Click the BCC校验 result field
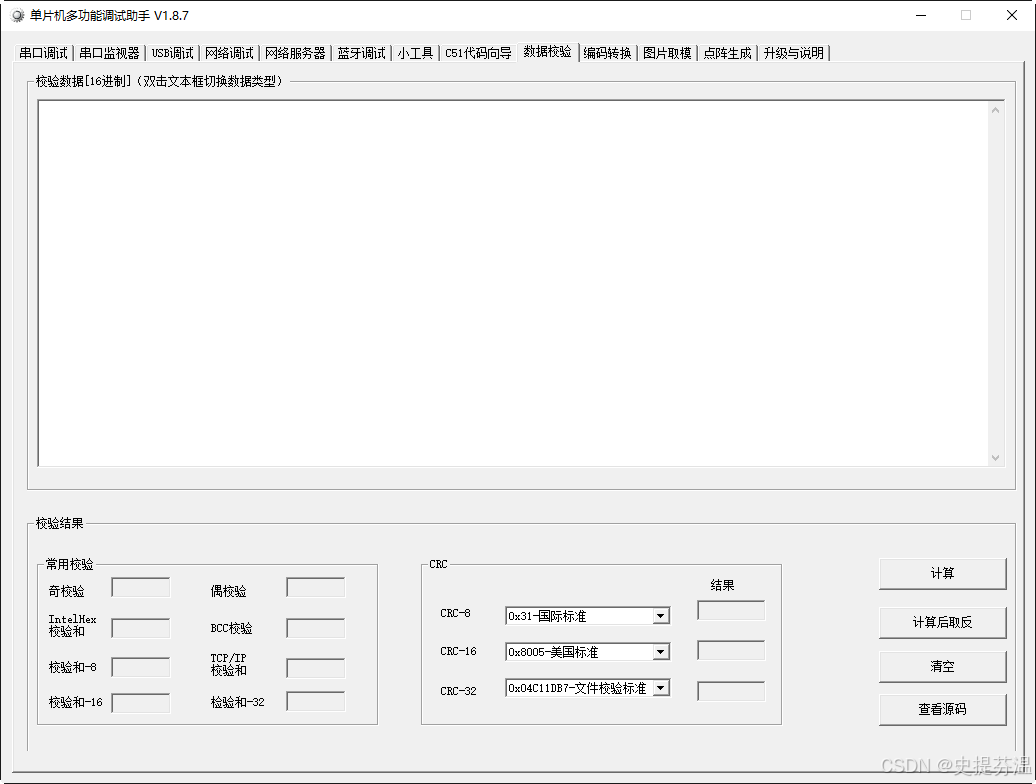The width and height of the screenshot is (1036, 784). (316, 628)
